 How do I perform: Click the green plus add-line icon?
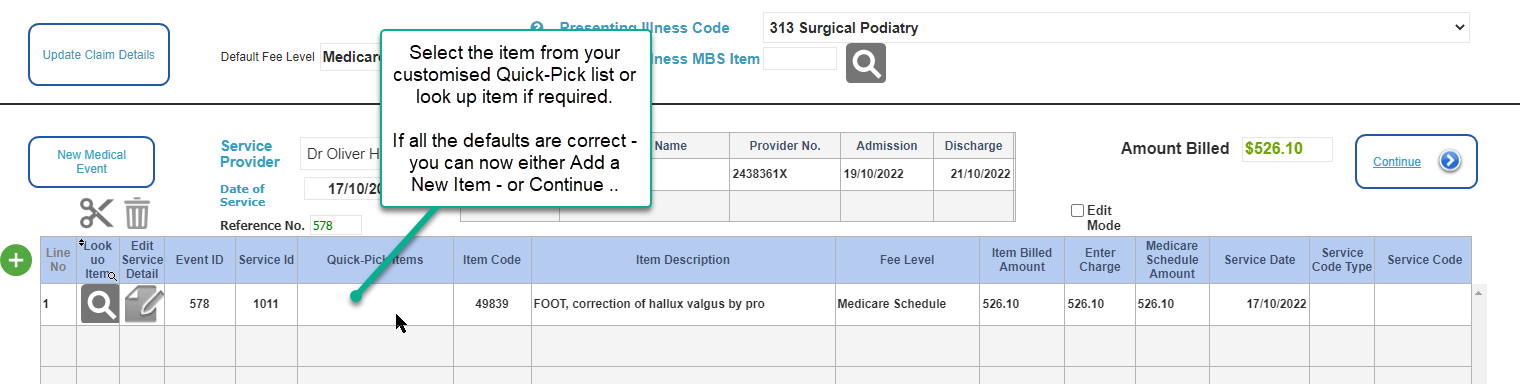tap(16, 260)
